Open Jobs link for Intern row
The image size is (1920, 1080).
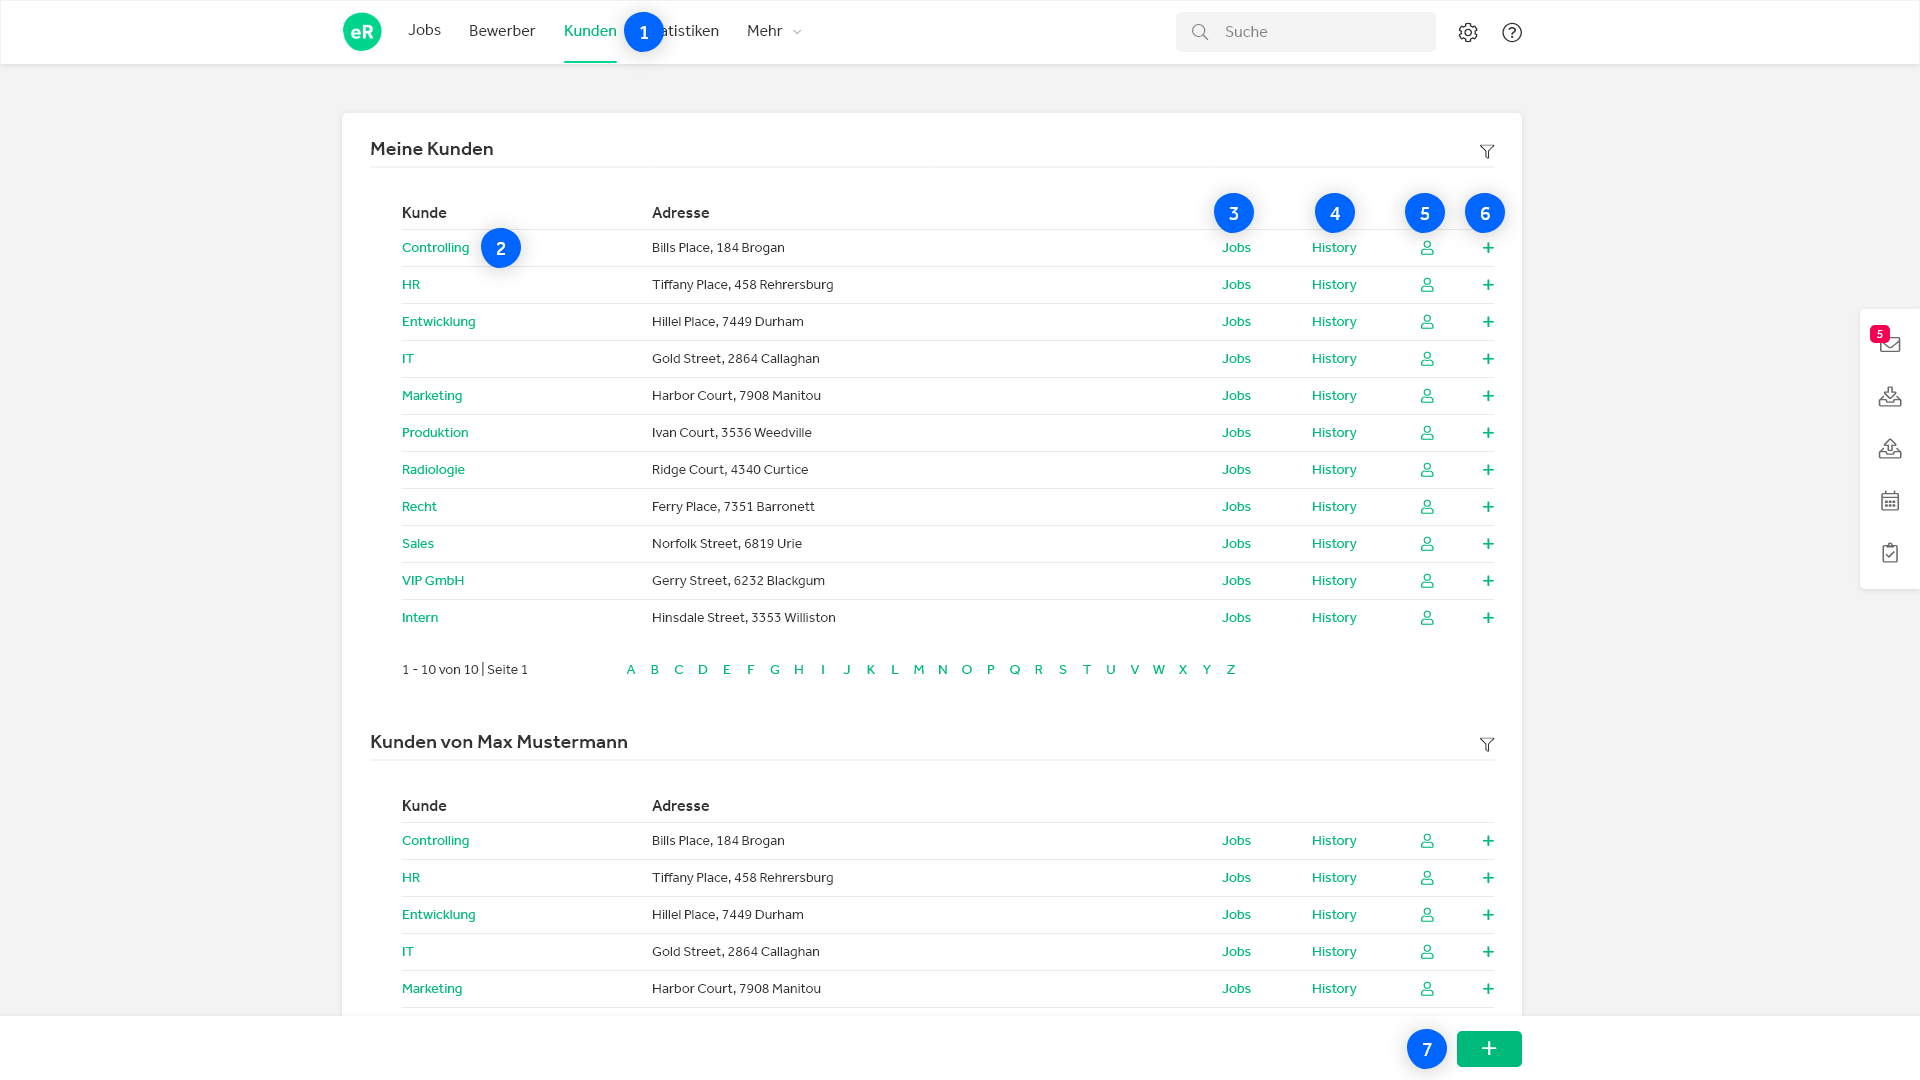click(1236, 618)
